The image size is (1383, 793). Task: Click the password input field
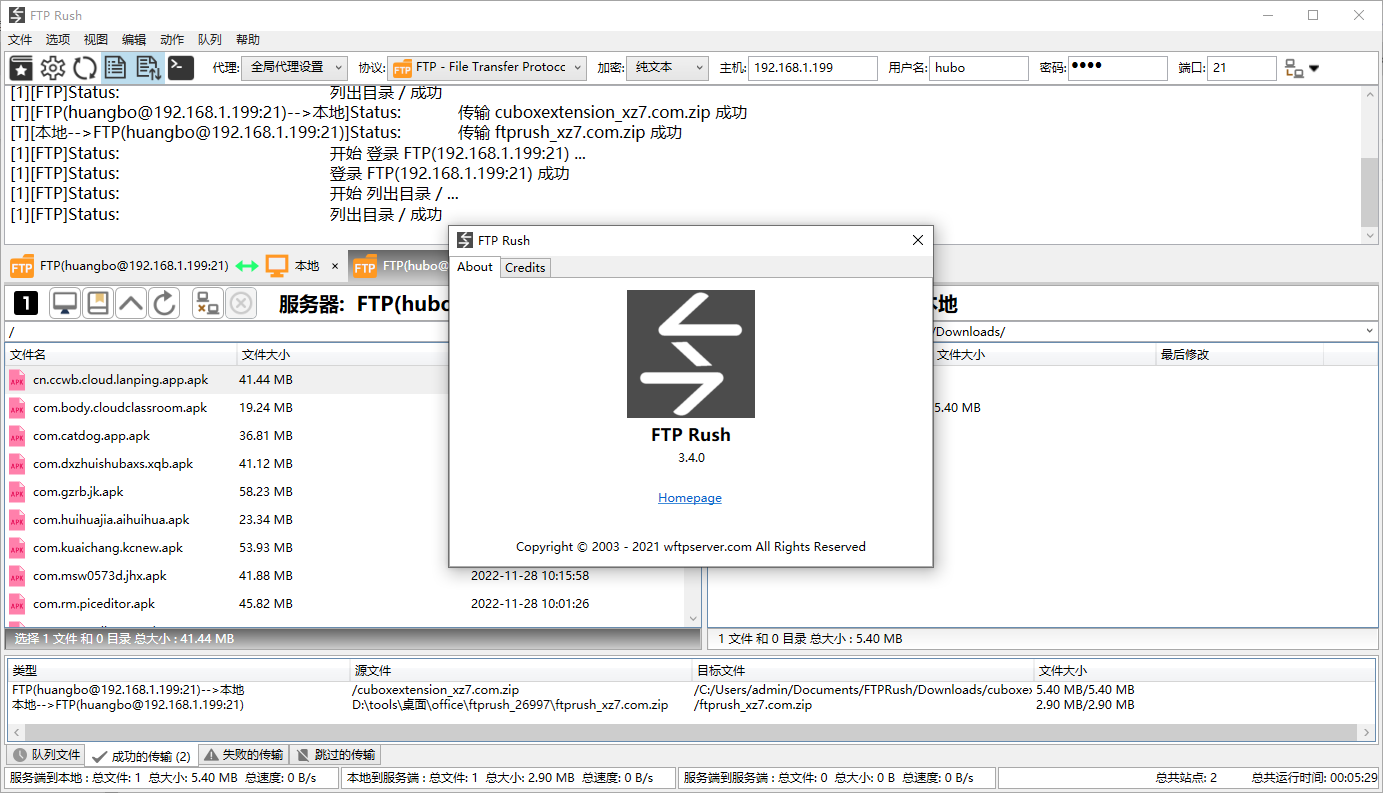pyautogui.click(x=1117, y=68)
